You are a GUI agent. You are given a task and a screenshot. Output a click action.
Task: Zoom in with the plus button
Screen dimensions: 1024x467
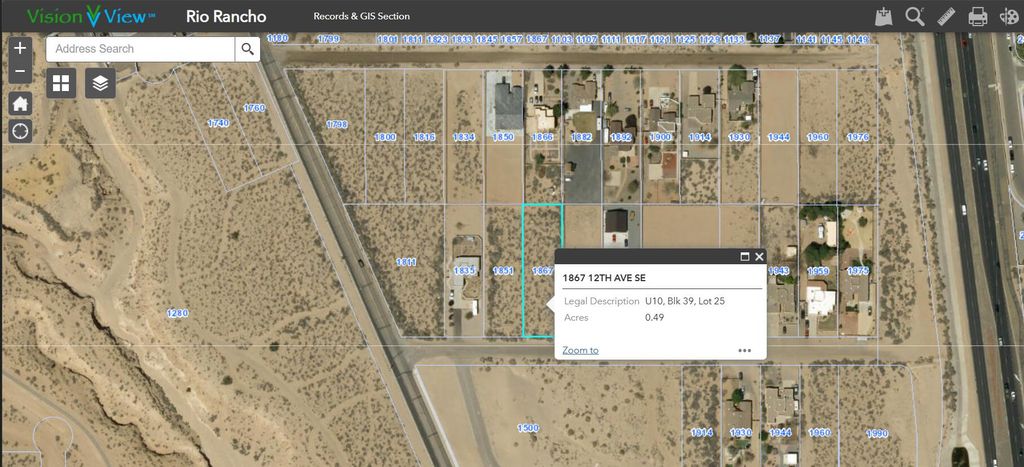tap(20, 48)
